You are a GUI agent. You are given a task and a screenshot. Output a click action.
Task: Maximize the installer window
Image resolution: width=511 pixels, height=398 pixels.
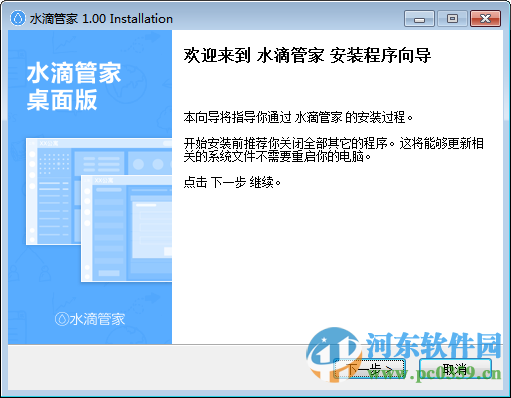(452, 19)
